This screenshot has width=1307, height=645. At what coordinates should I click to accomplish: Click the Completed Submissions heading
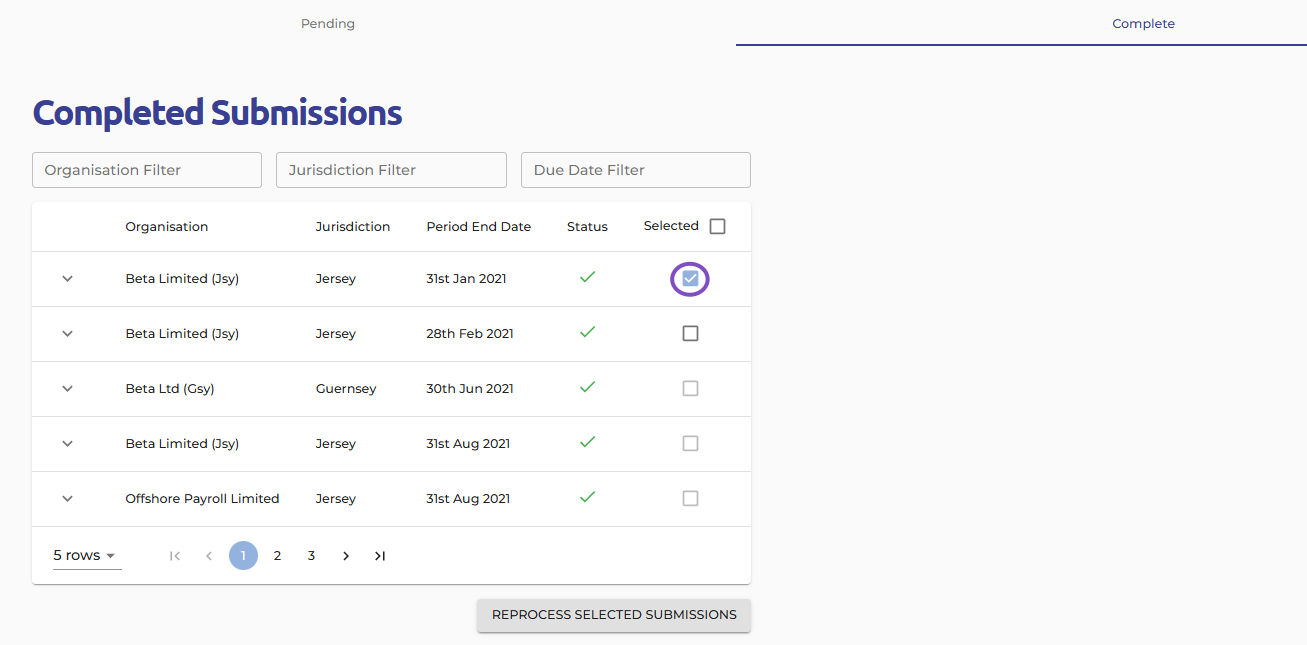217,113
